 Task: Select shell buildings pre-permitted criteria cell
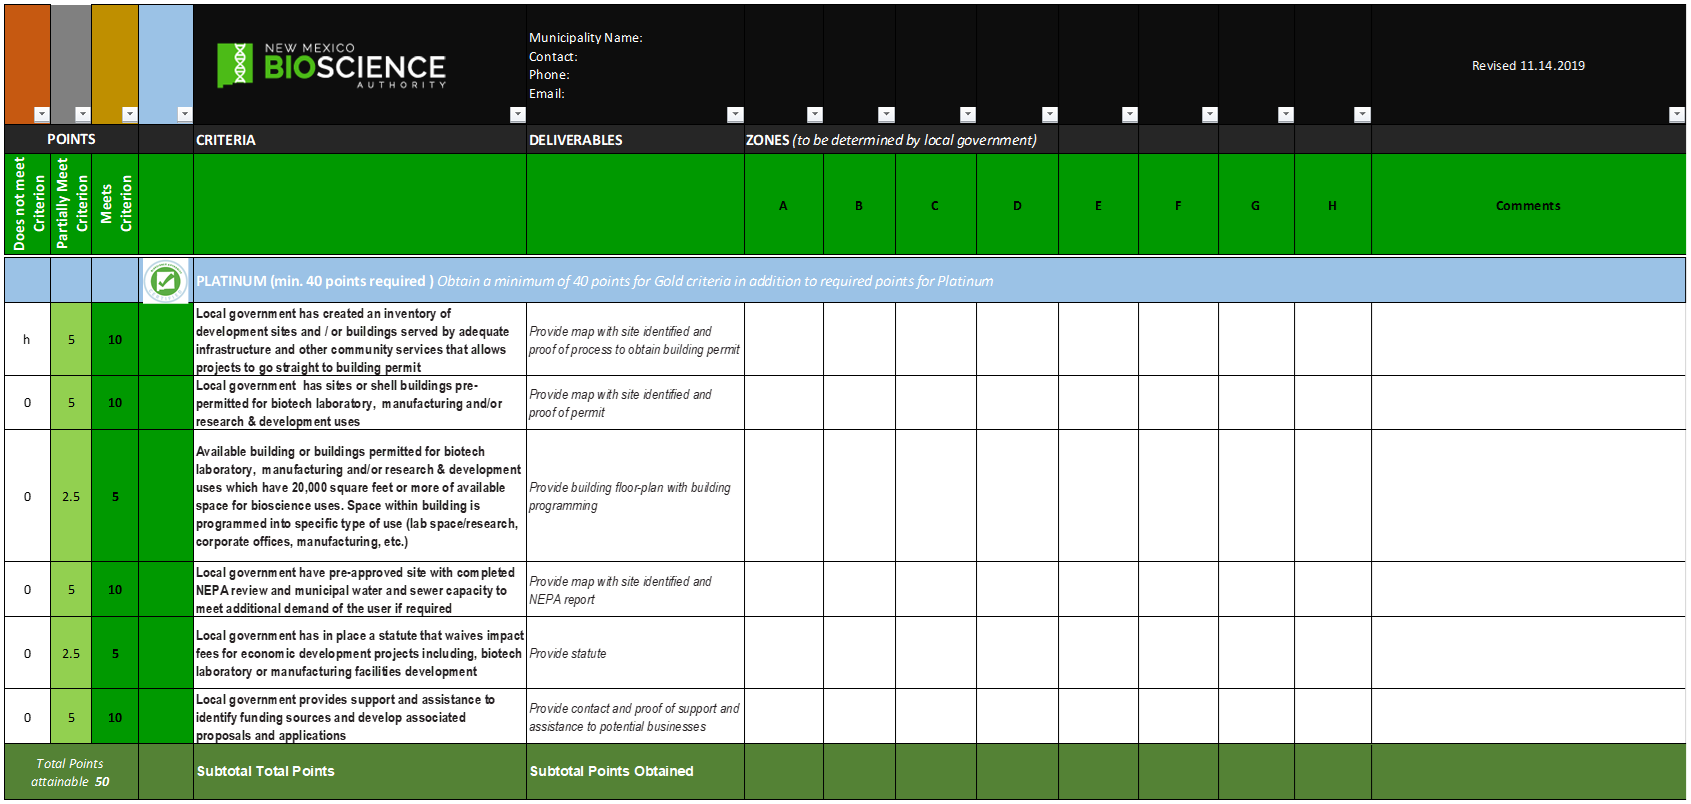(360, 403)
